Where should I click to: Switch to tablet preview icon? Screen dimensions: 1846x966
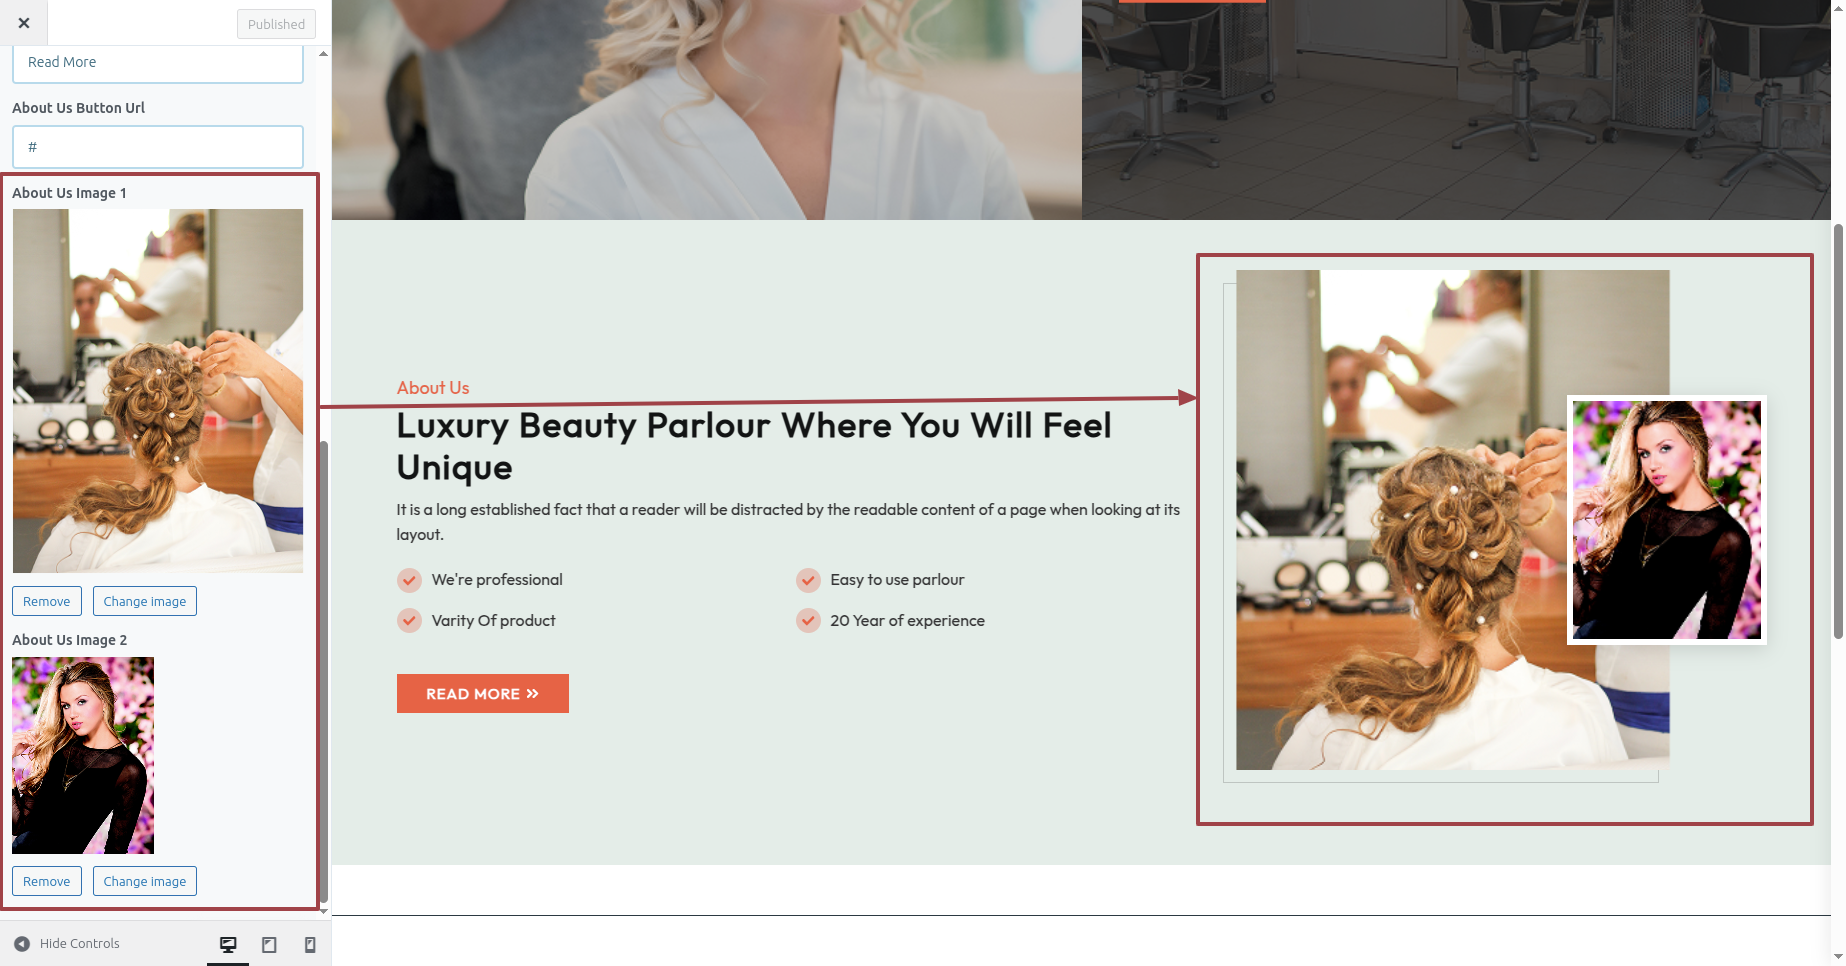pos(269,944)
